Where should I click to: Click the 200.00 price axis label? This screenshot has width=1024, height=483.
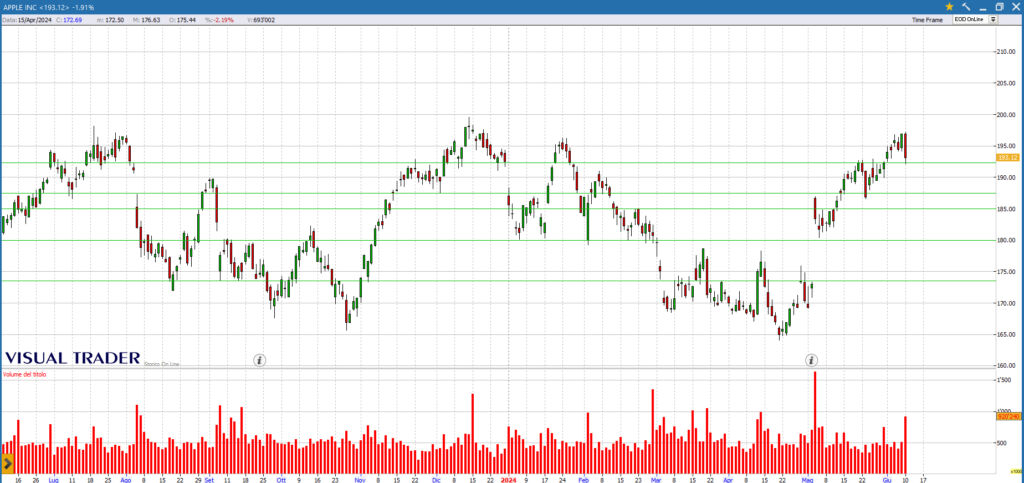(1005, 115)
